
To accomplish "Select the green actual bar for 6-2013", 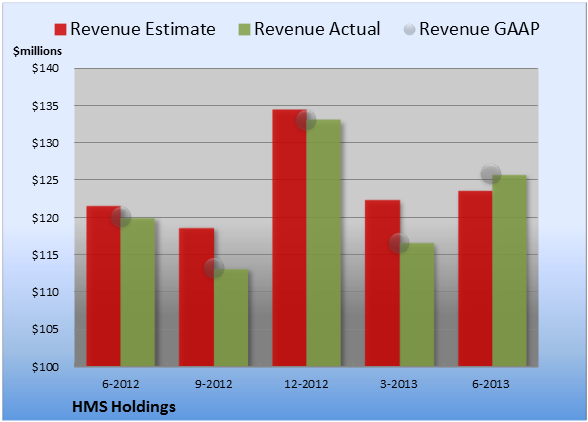I will [x=509, y=271].
